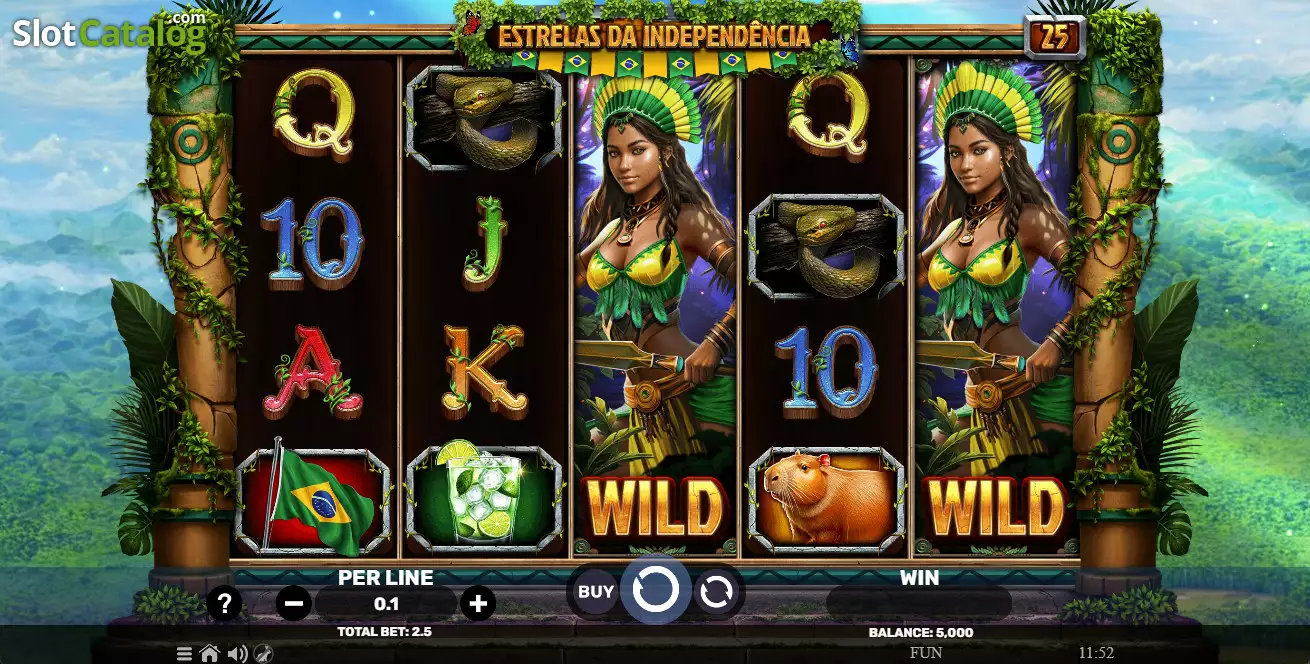Click the snake symbol atop reel two
The height and width of the screenshot is (664, 1310).
(484, 118)
